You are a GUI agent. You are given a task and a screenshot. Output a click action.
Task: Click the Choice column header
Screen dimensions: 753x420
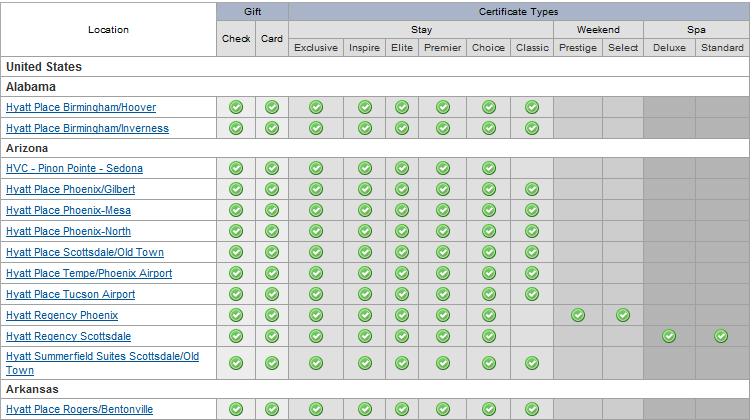[x=488, y=48]
